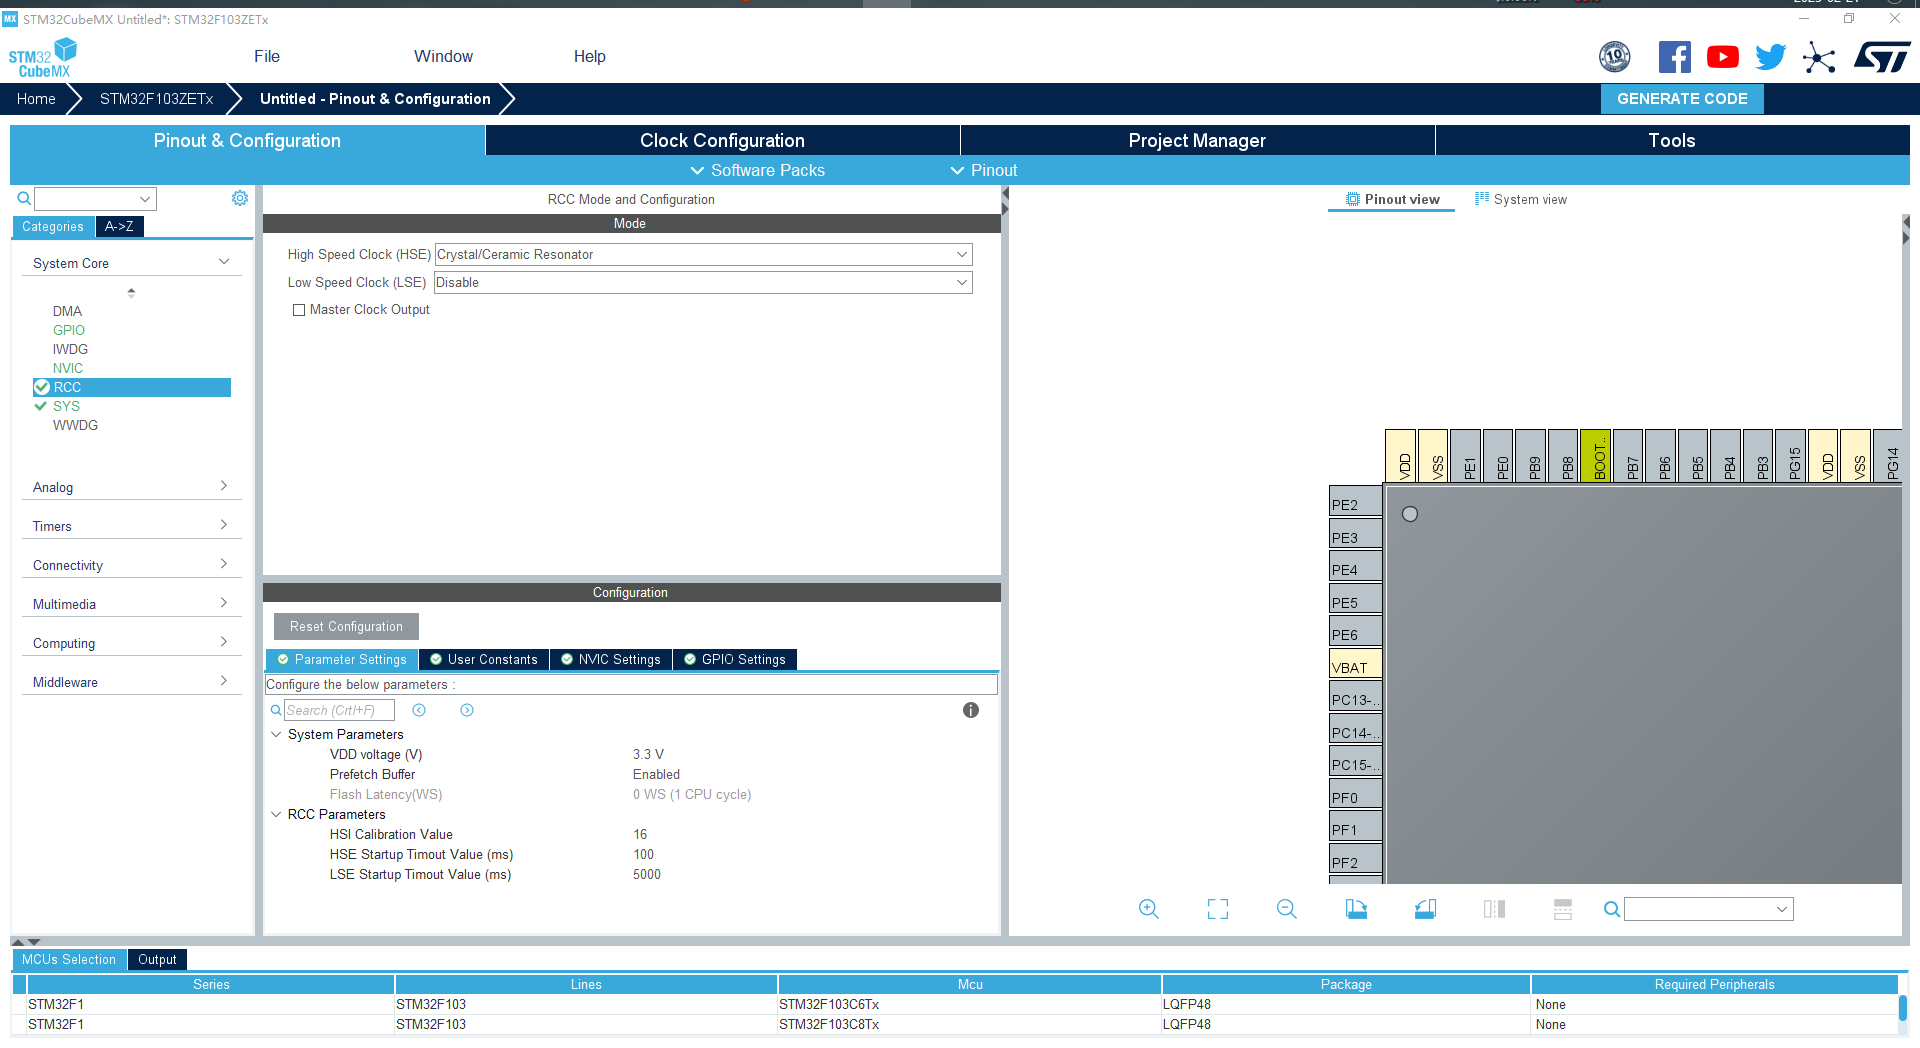Open the Software Packs dropdown menu
Screen dimensions: 1920x1048
point(757,171)
